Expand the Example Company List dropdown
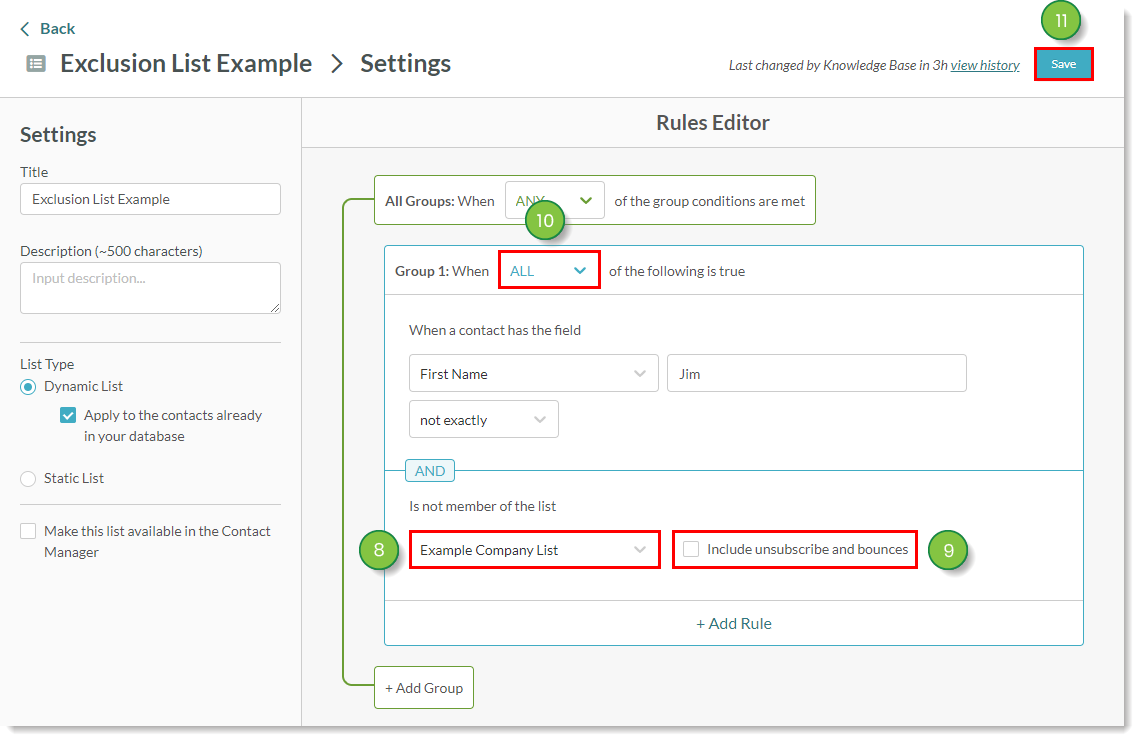The height and width of the screenshot is (741, 1139). [534, 550]
